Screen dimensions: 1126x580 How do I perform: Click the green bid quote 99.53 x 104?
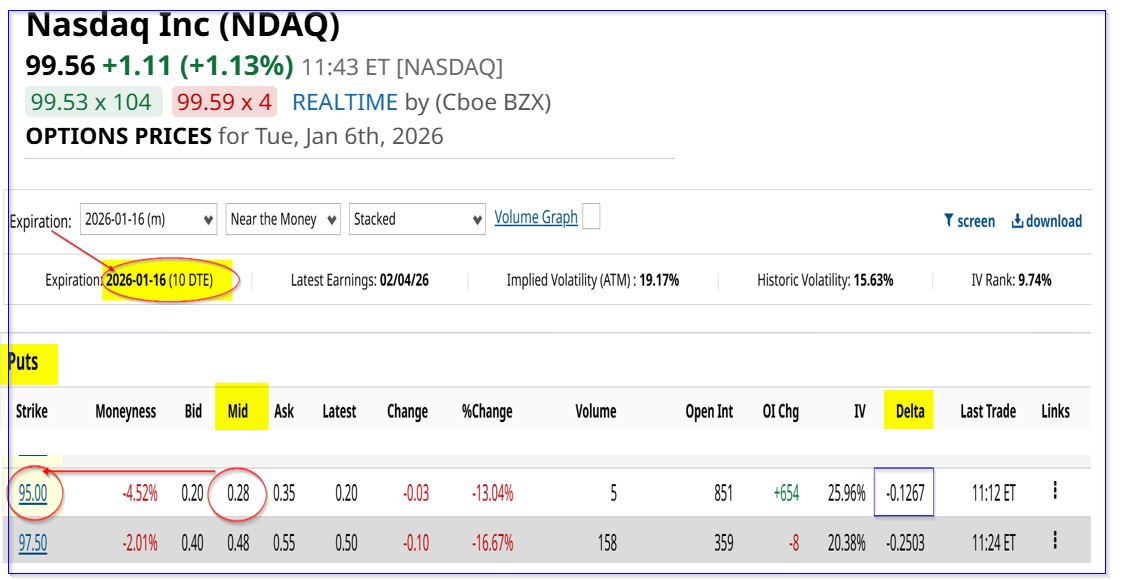[x=93, y=102]
